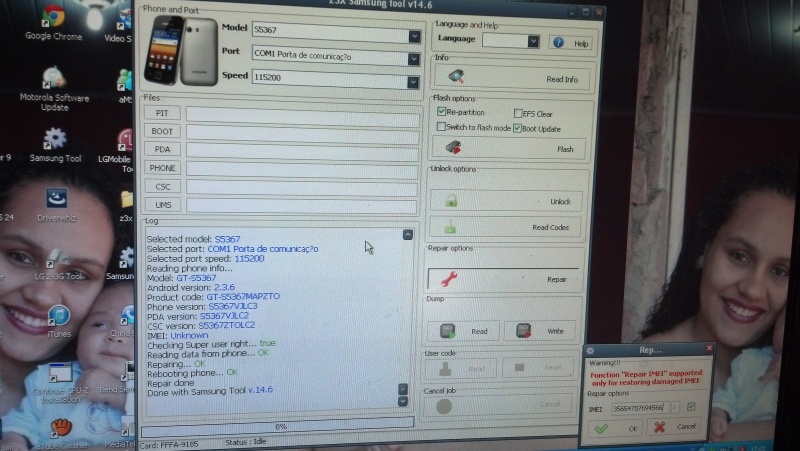800x451 pixels.
Task: Click the BOOT file button
Action: pyautogui.click(x=162, y=131)
